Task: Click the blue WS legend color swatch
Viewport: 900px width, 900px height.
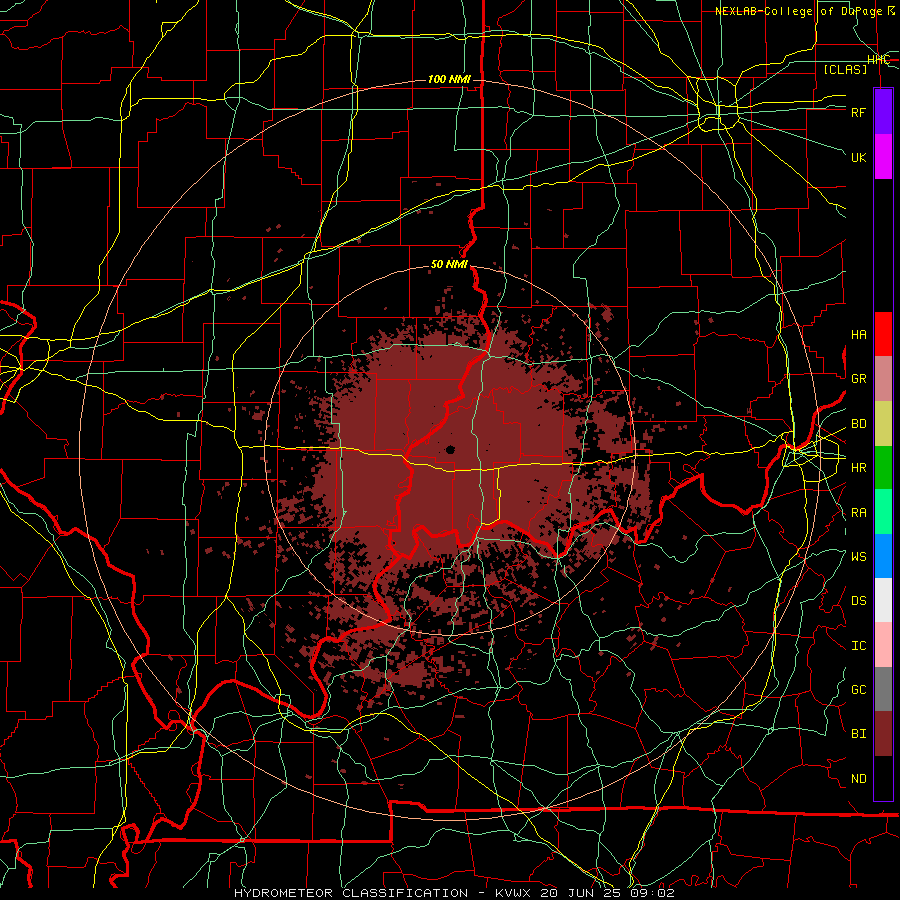Action: pos(883,556)
